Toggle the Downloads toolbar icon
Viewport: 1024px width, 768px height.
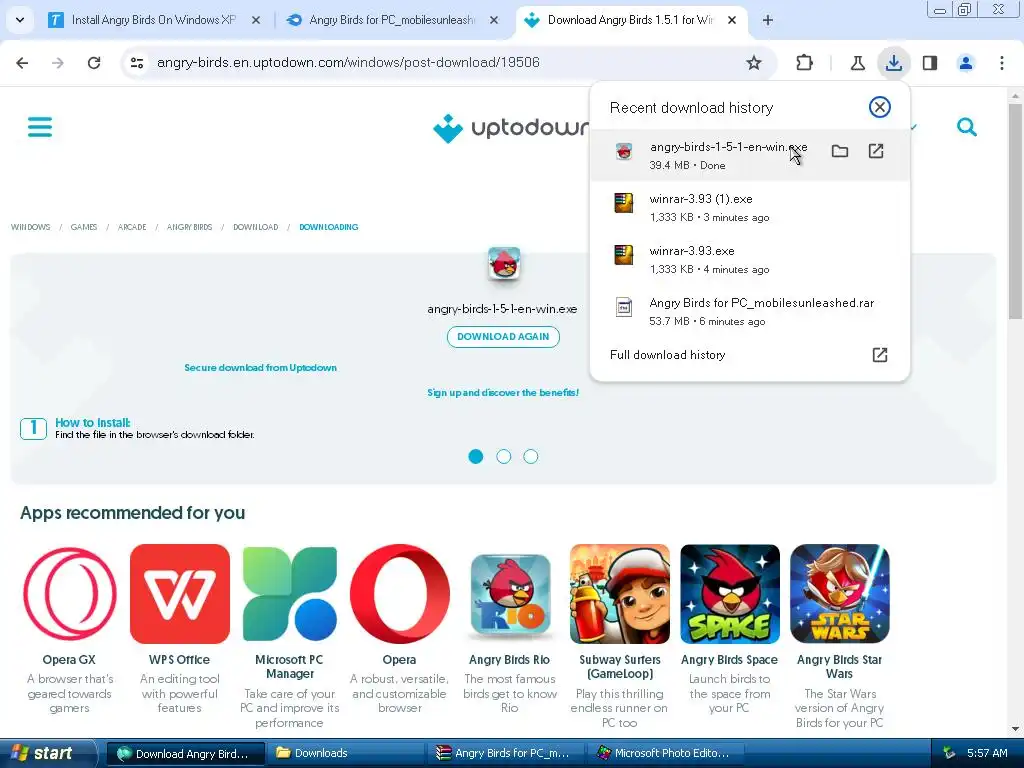[893, 63]
